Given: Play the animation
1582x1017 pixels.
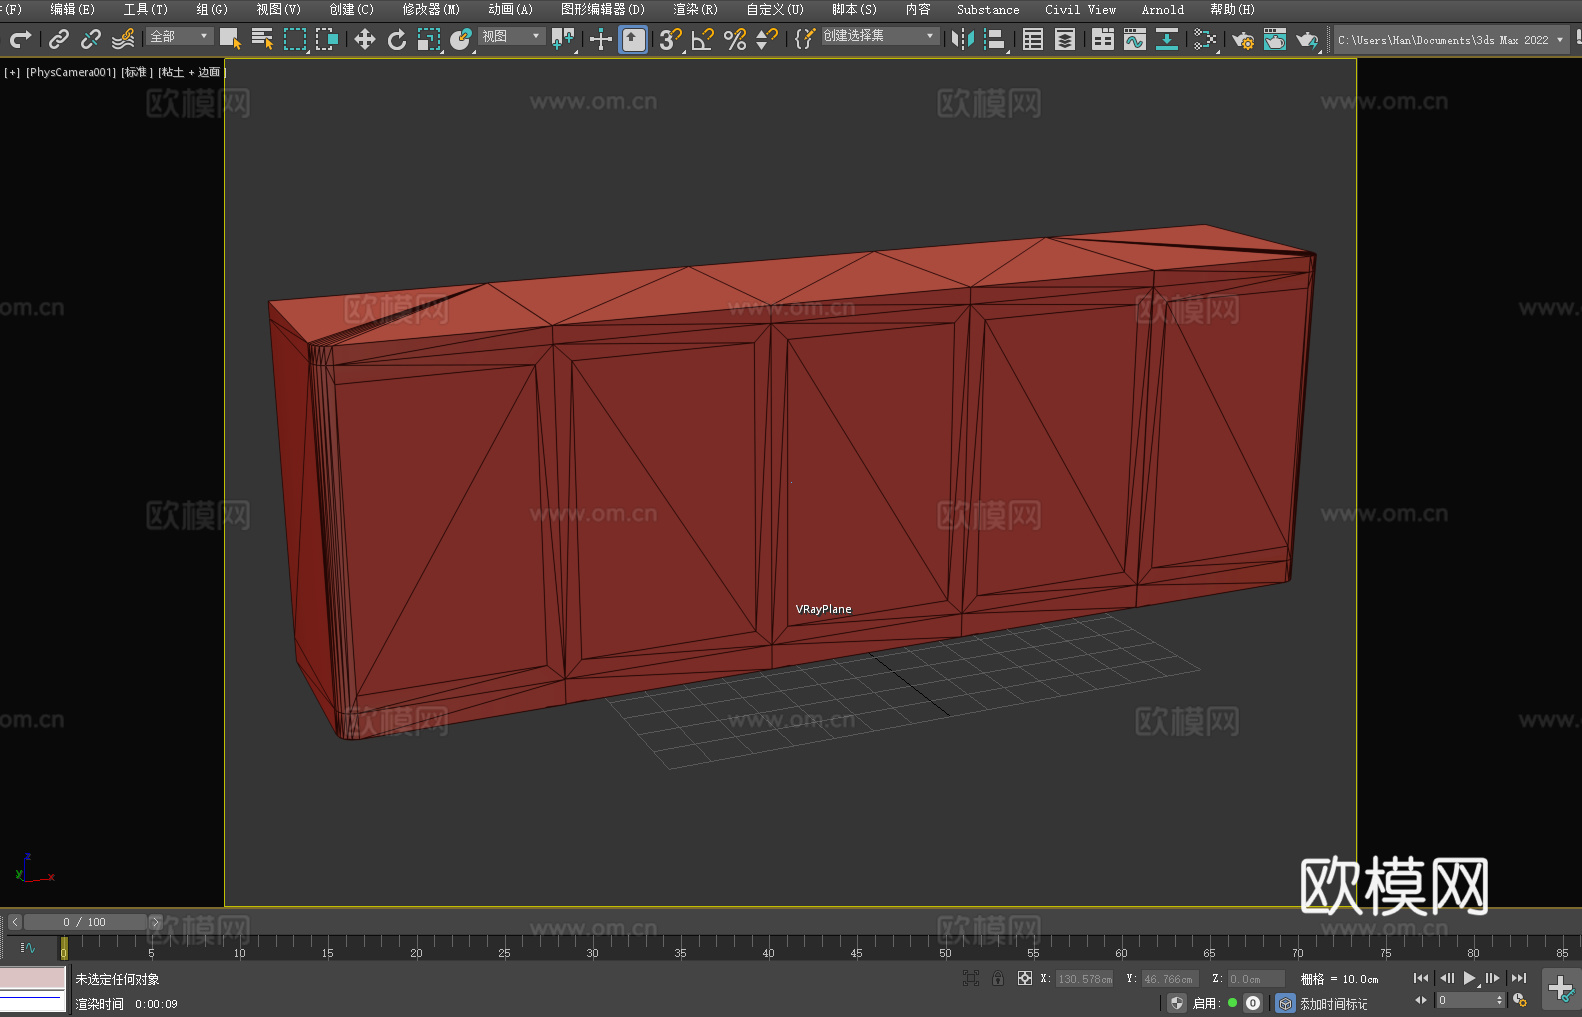Looking at the screenshot, I should 1469,978.
